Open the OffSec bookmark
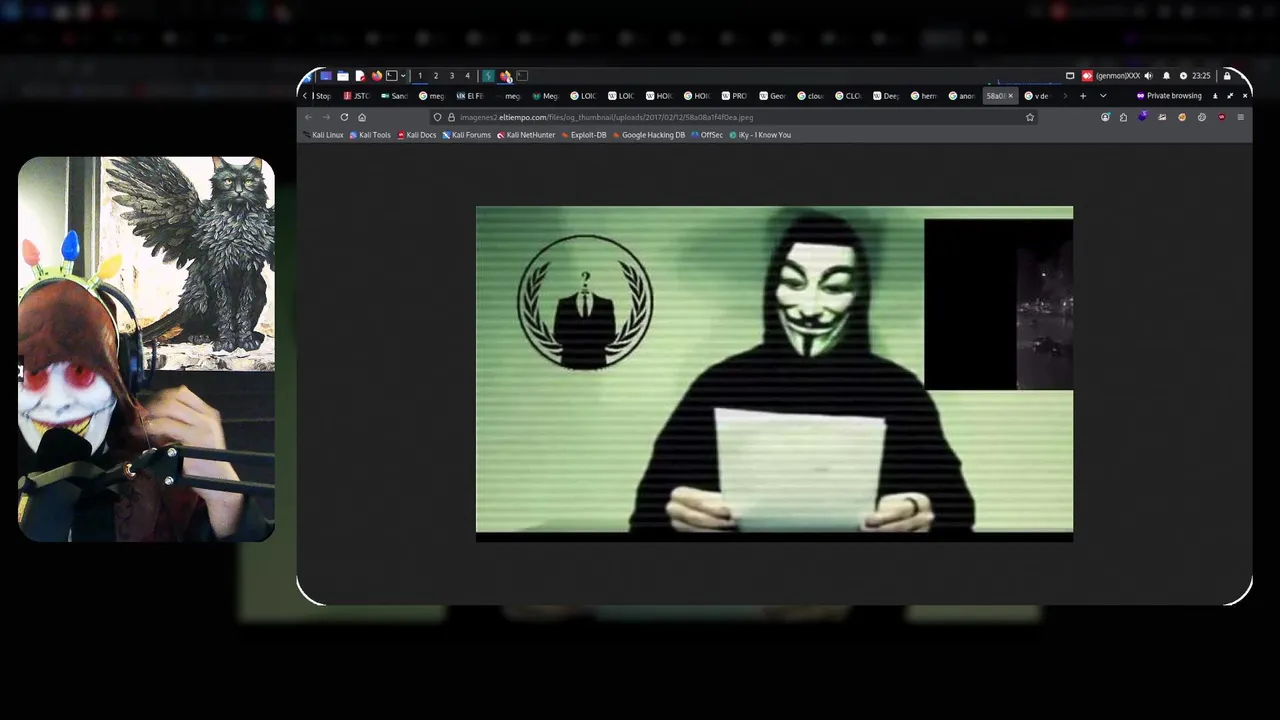The width and height of the screenshot is (1280, 720). 707,135
